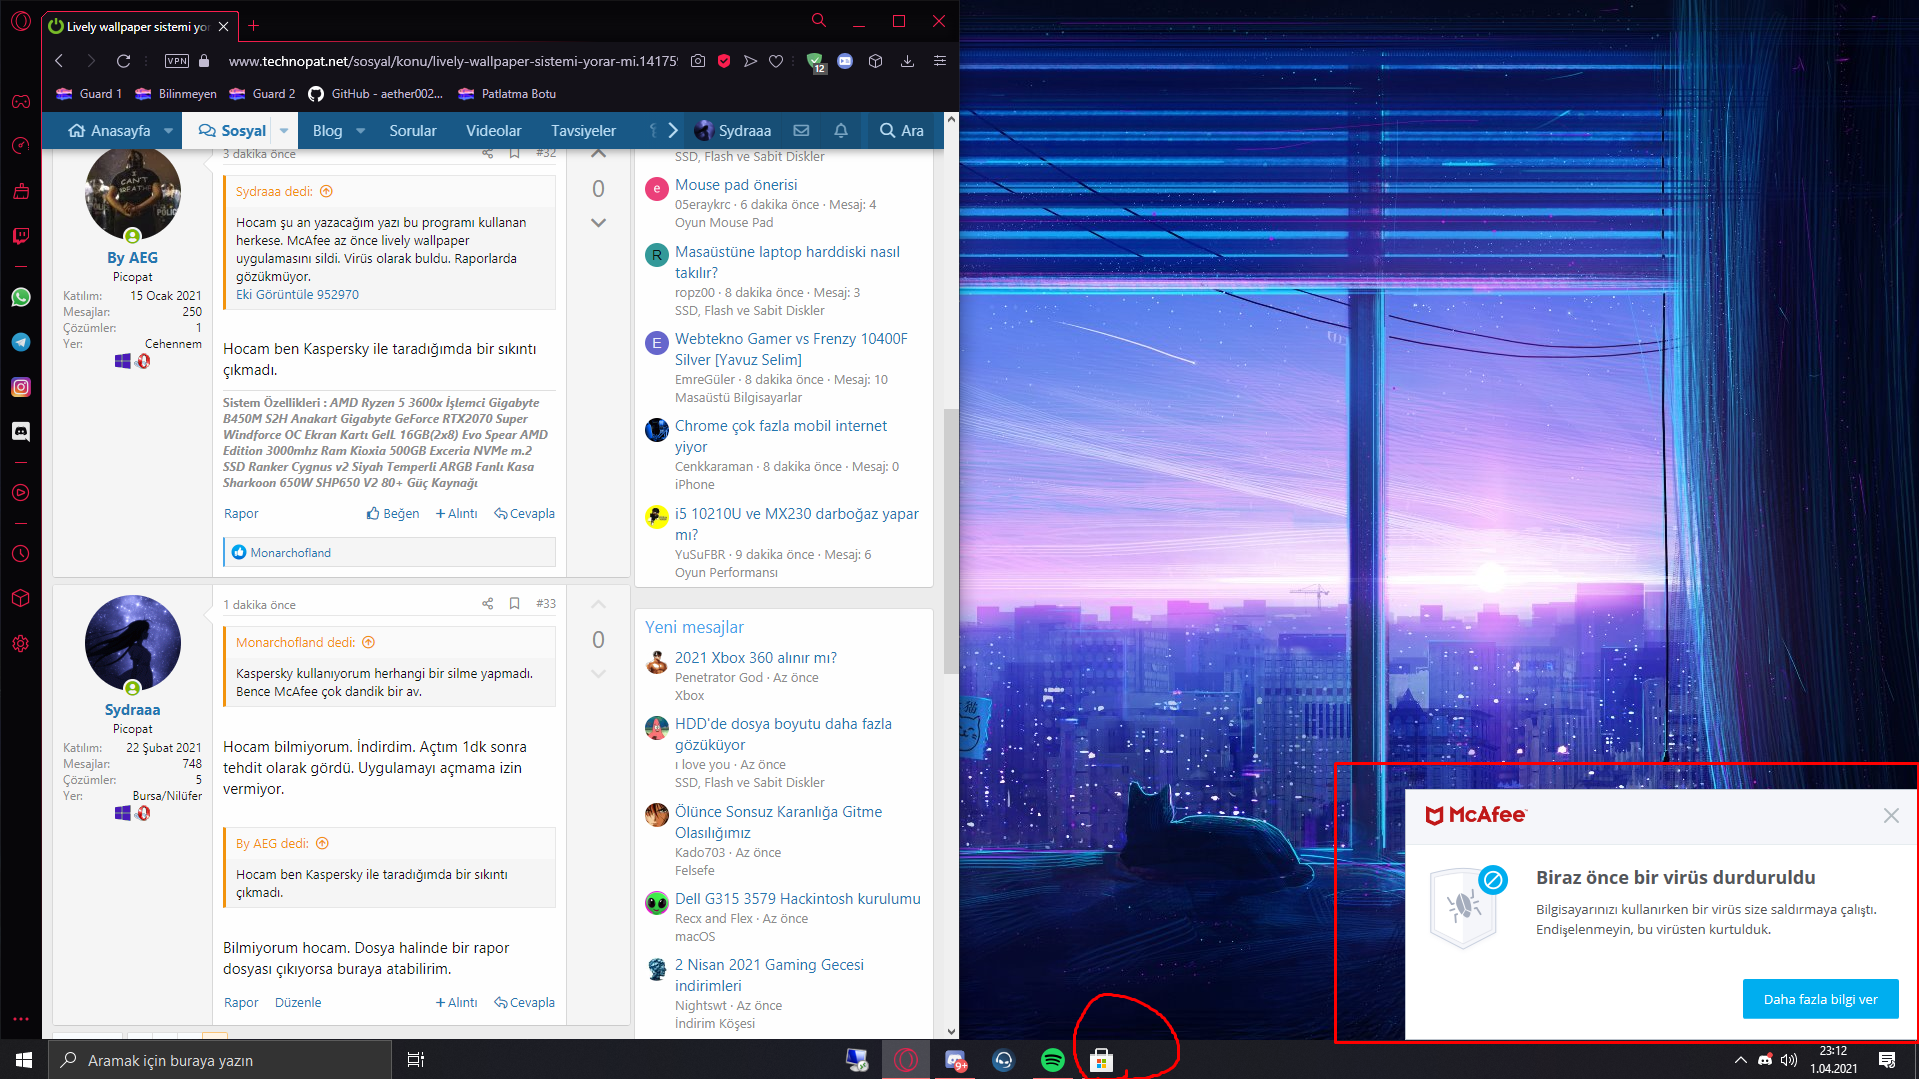Viewport: 1919px width, 1079px height.
Task: Expand Sydraaa quote in post #32
Action: [x=326, y=192]
